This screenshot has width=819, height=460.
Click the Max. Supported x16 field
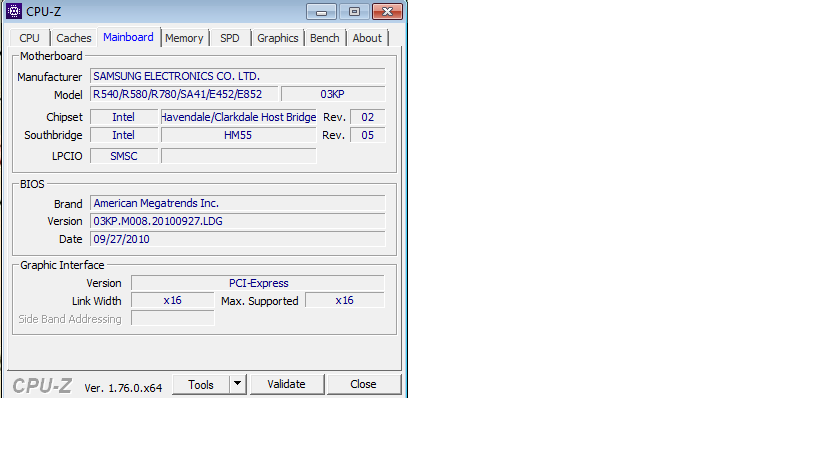coord(345,300)
